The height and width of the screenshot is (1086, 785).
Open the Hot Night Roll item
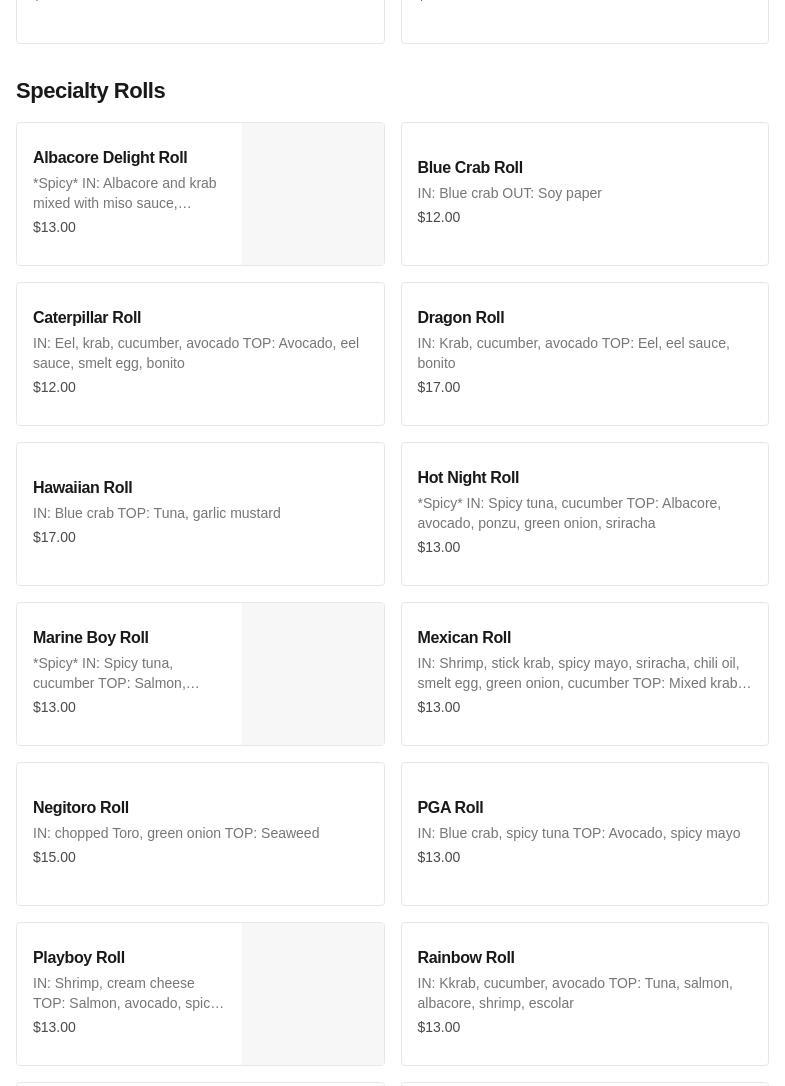(584, 514)
